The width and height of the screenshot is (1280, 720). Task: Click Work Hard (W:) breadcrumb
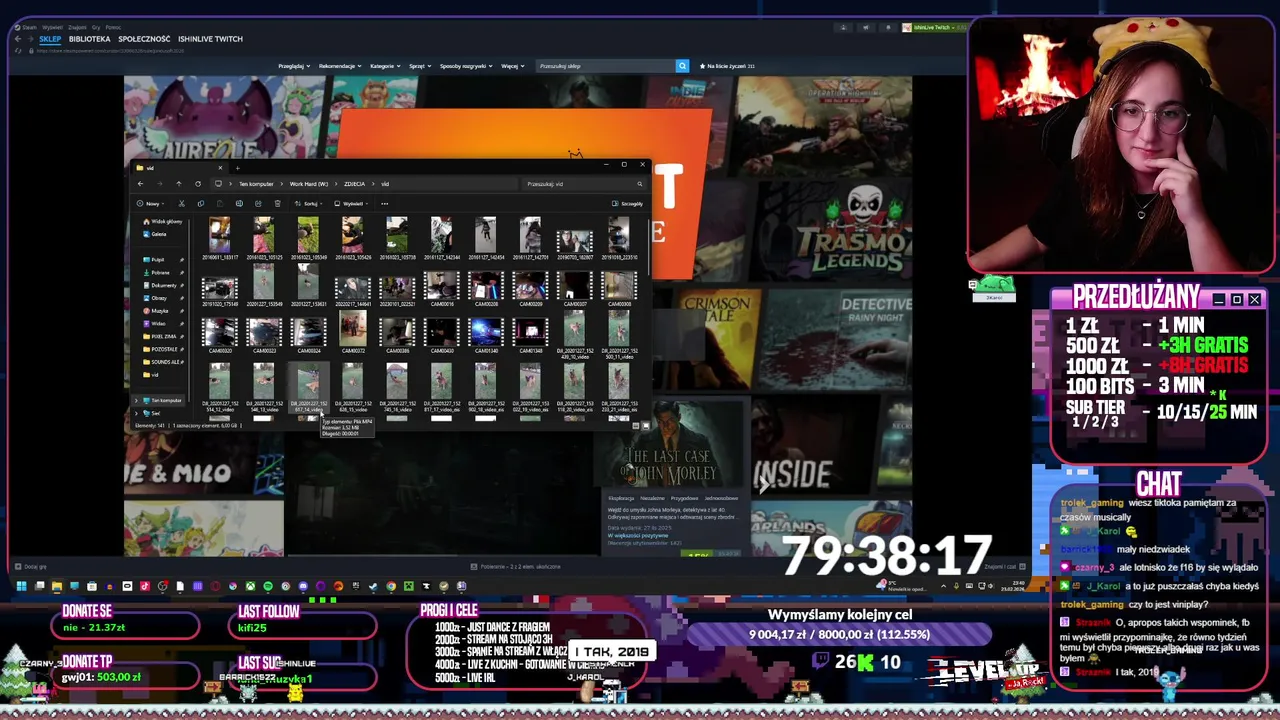tap(309, 184)
